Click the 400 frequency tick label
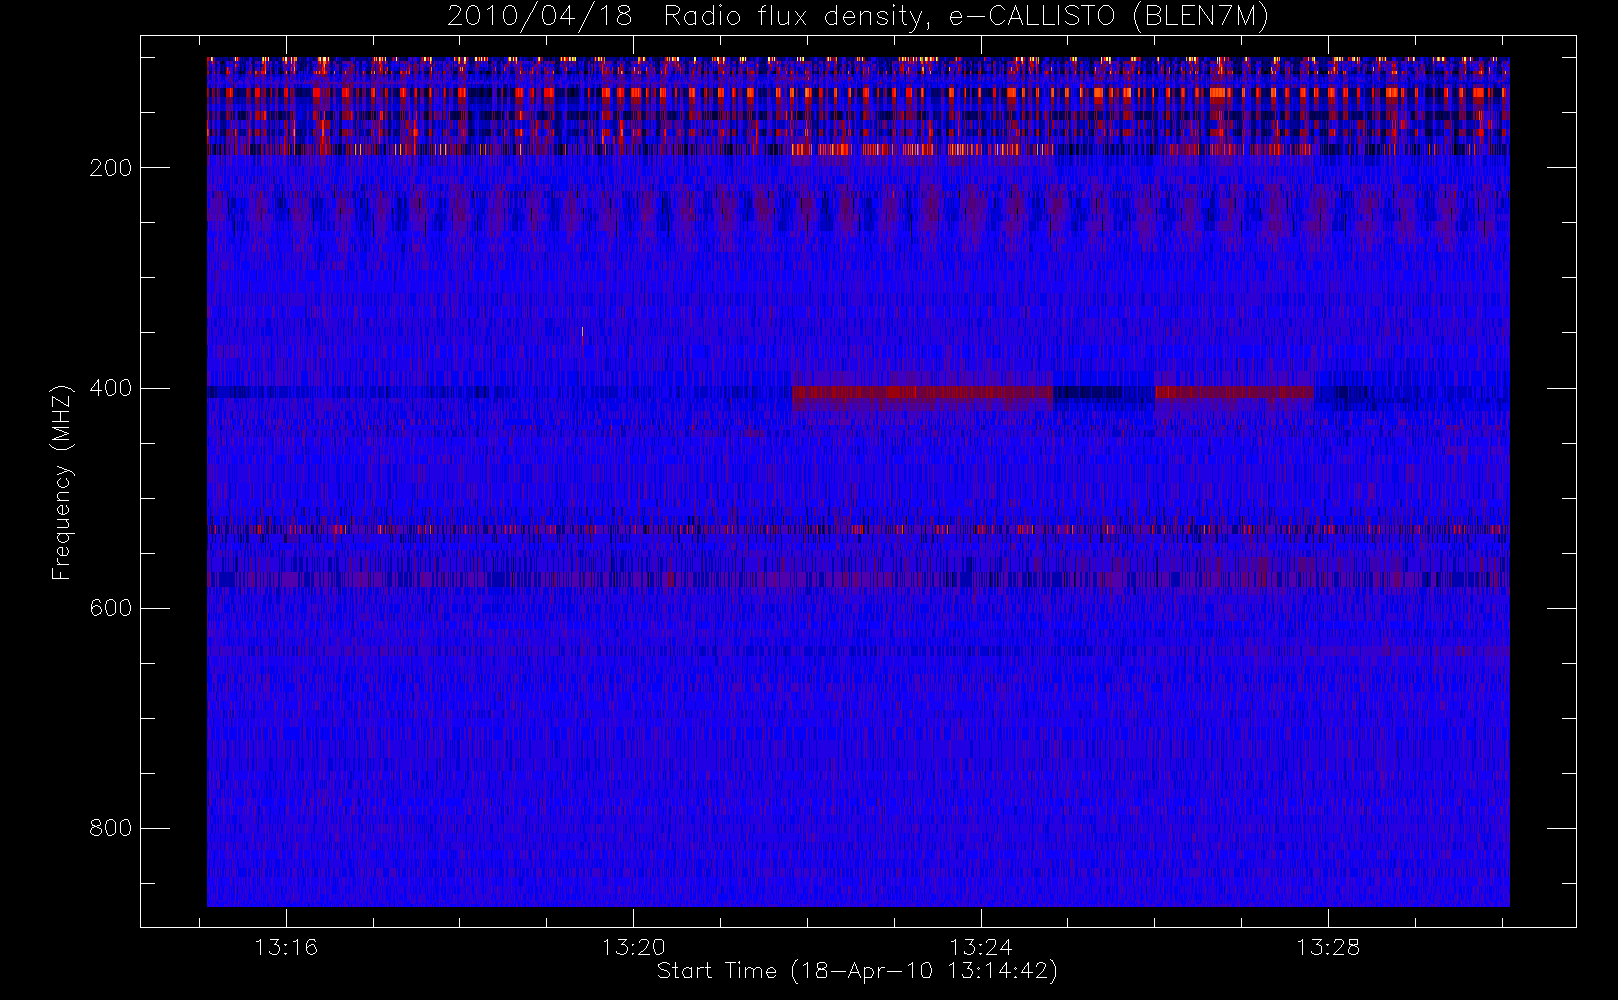The height and width of the screenshot is (1000, 1618). (111, 388)
